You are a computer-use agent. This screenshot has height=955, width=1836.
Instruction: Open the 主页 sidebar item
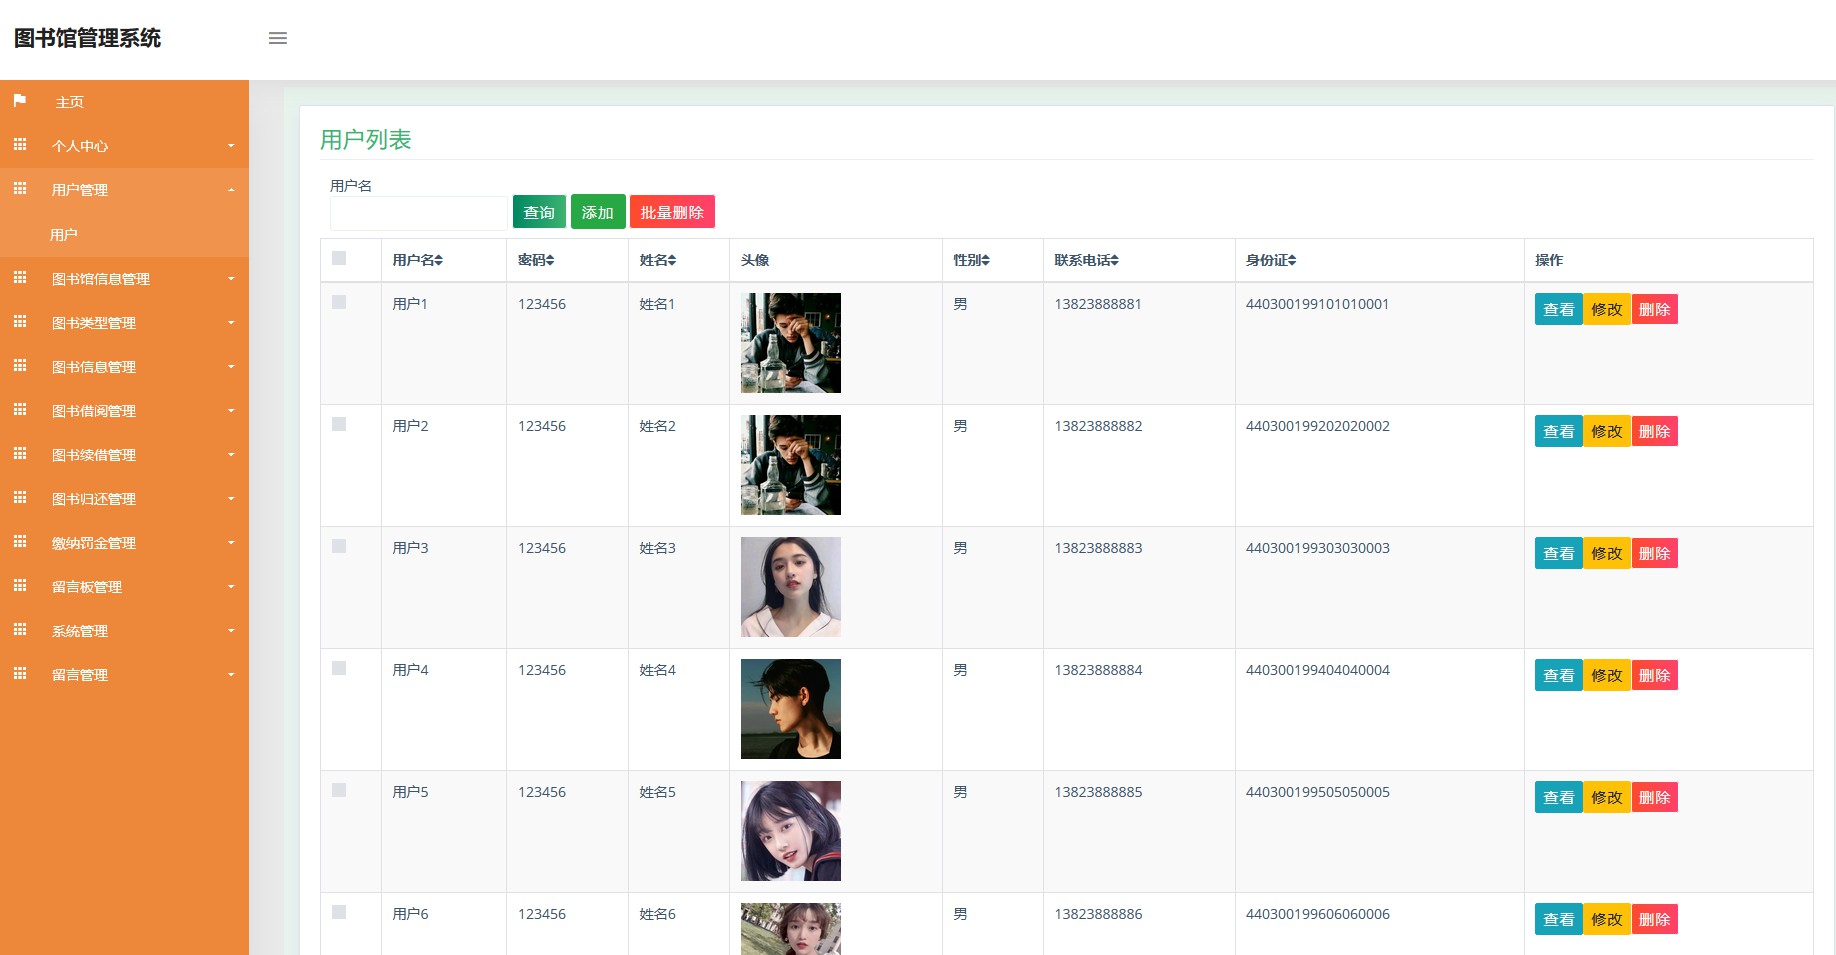(x=69, y=102)
